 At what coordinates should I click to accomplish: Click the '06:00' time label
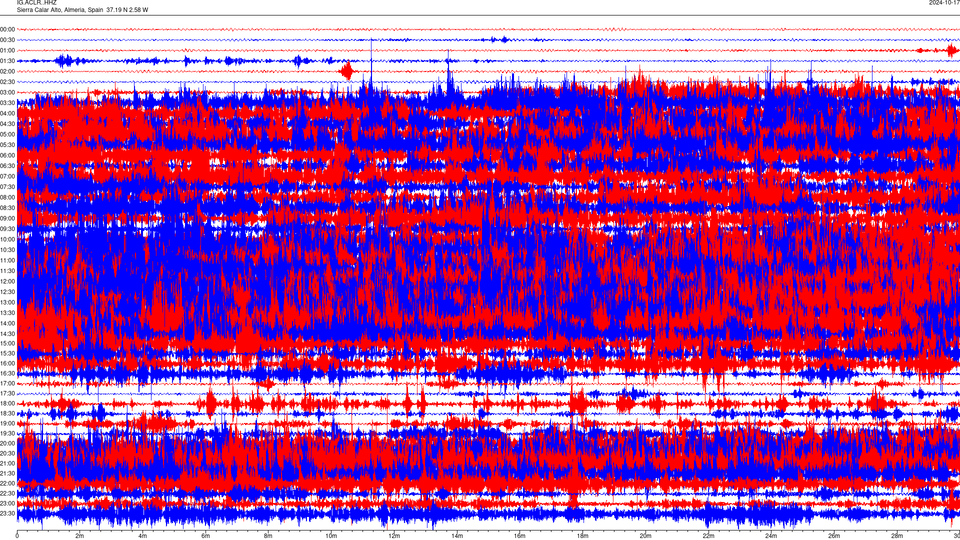(8, 155)
